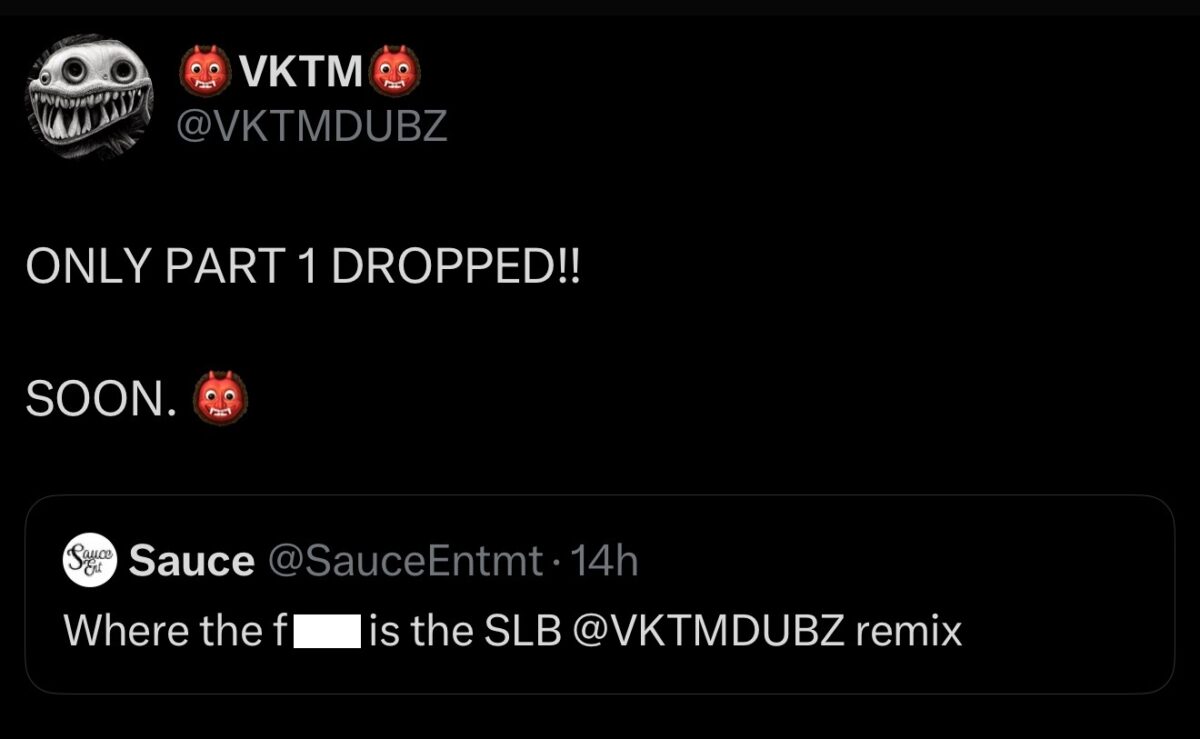Click the word DROPPED!! in the tweet
This screenshot has height=739, width=1200.
[455, 268]
